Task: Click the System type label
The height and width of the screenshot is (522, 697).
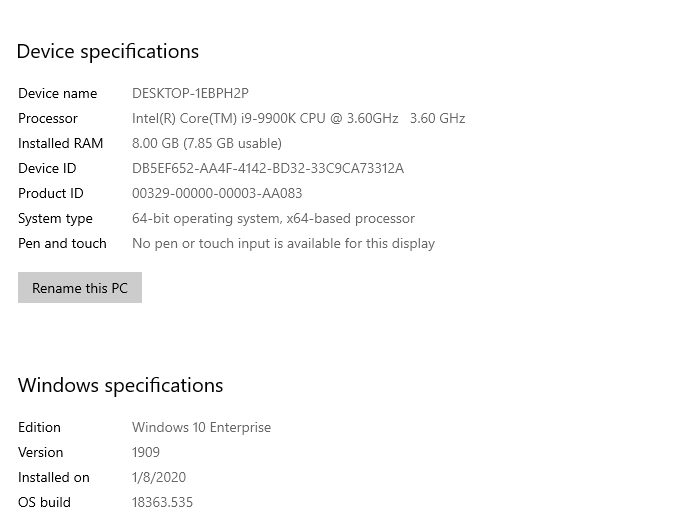Action: click(55, 219)
